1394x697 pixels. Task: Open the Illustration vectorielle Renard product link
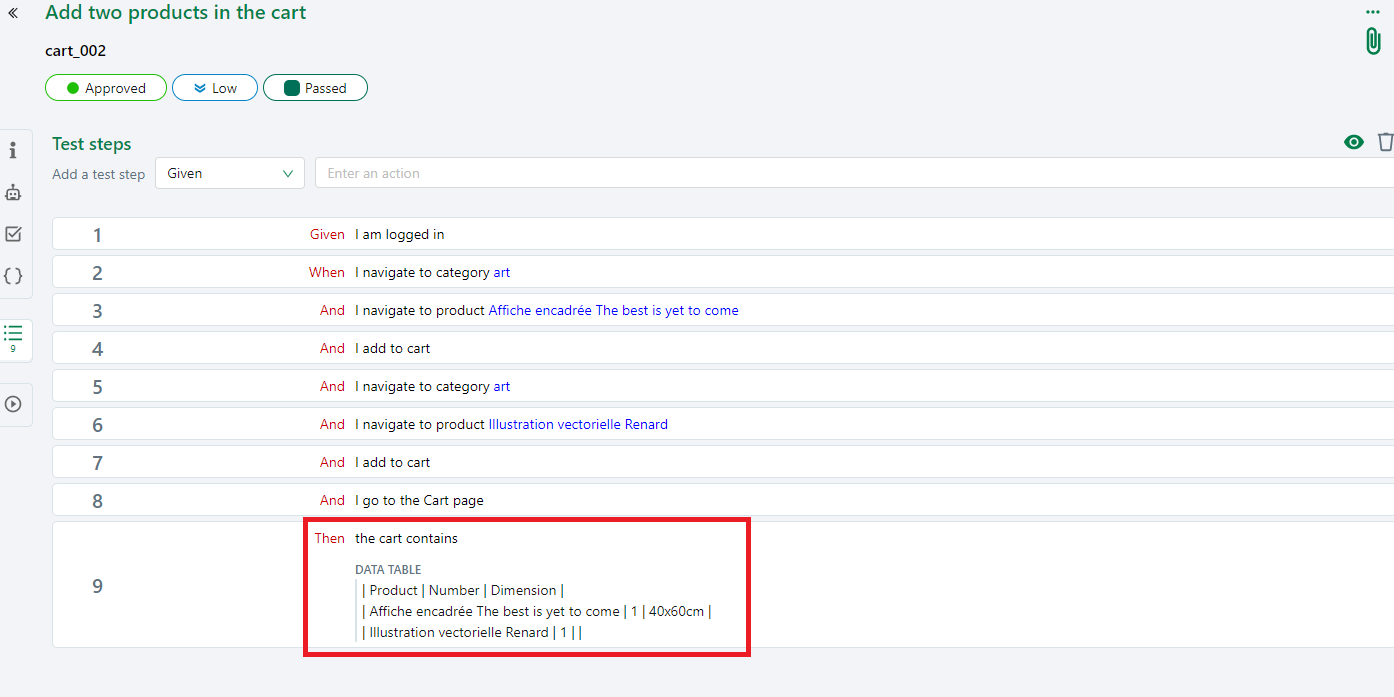[x=578, y=424]
